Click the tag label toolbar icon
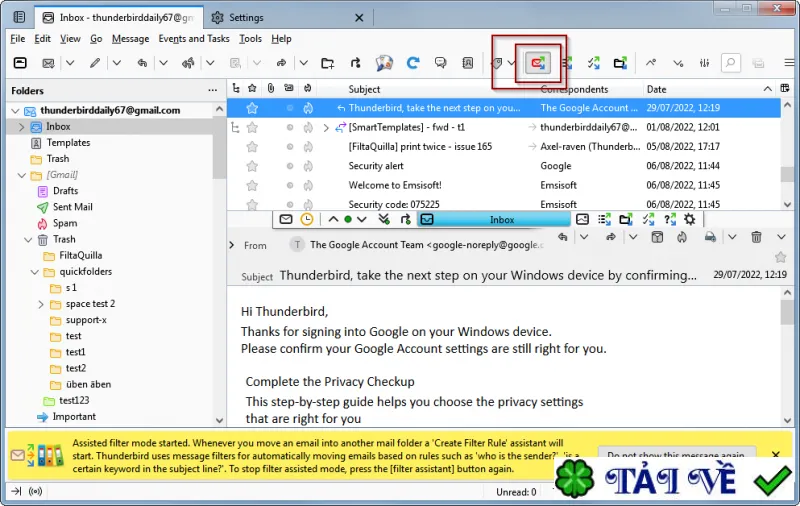800x506 pixels. coord(496,63)
